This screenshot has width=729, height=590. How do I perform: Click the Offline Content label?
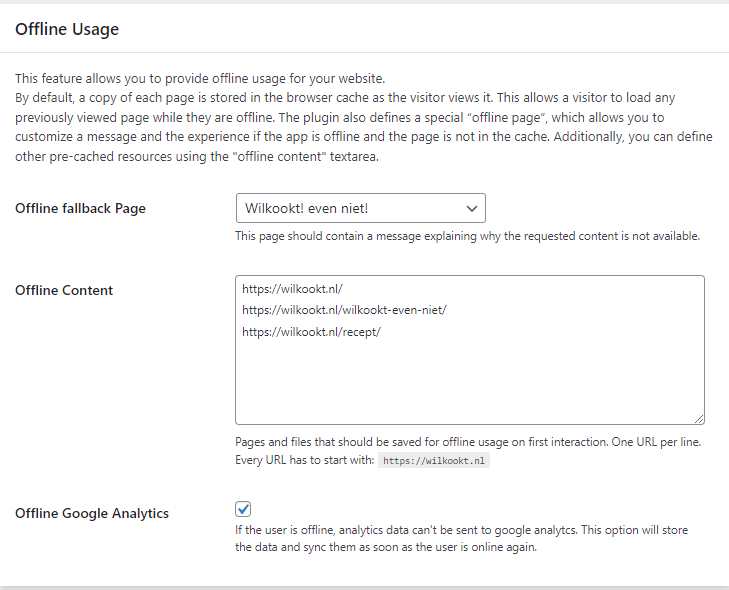(x=64, y=290)
